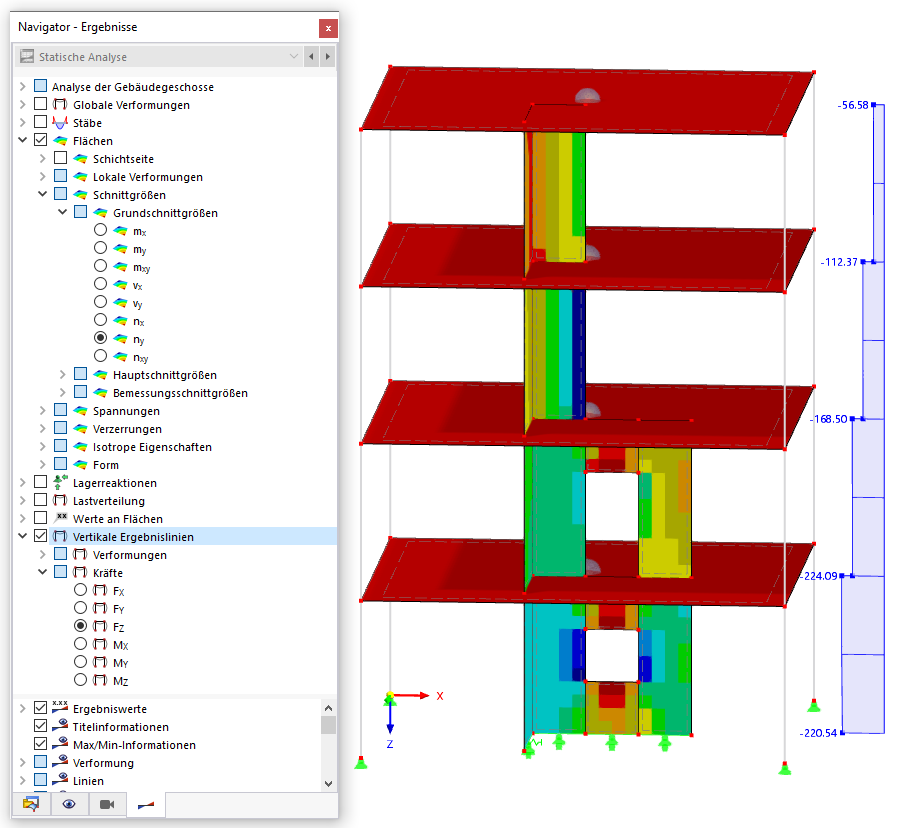Select the nxy radio button
Screen dimensions: 898x828
coord(100,356)
